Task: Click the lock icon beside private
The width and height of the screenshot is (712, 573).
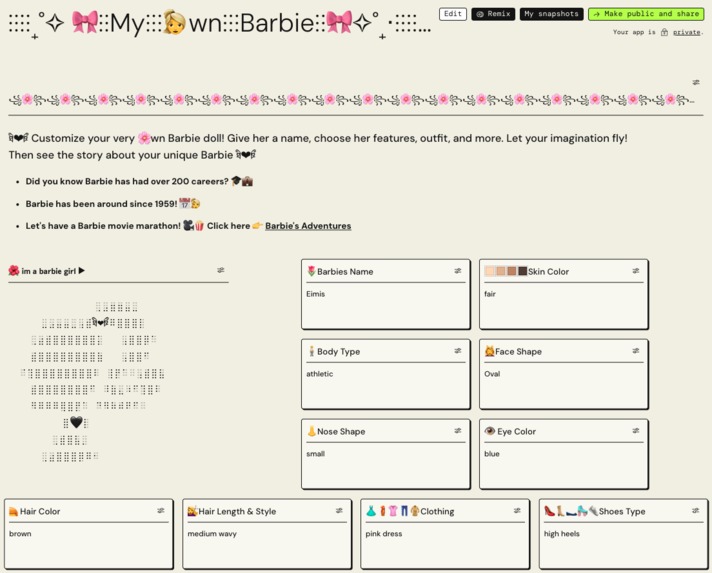Action: 664,32
